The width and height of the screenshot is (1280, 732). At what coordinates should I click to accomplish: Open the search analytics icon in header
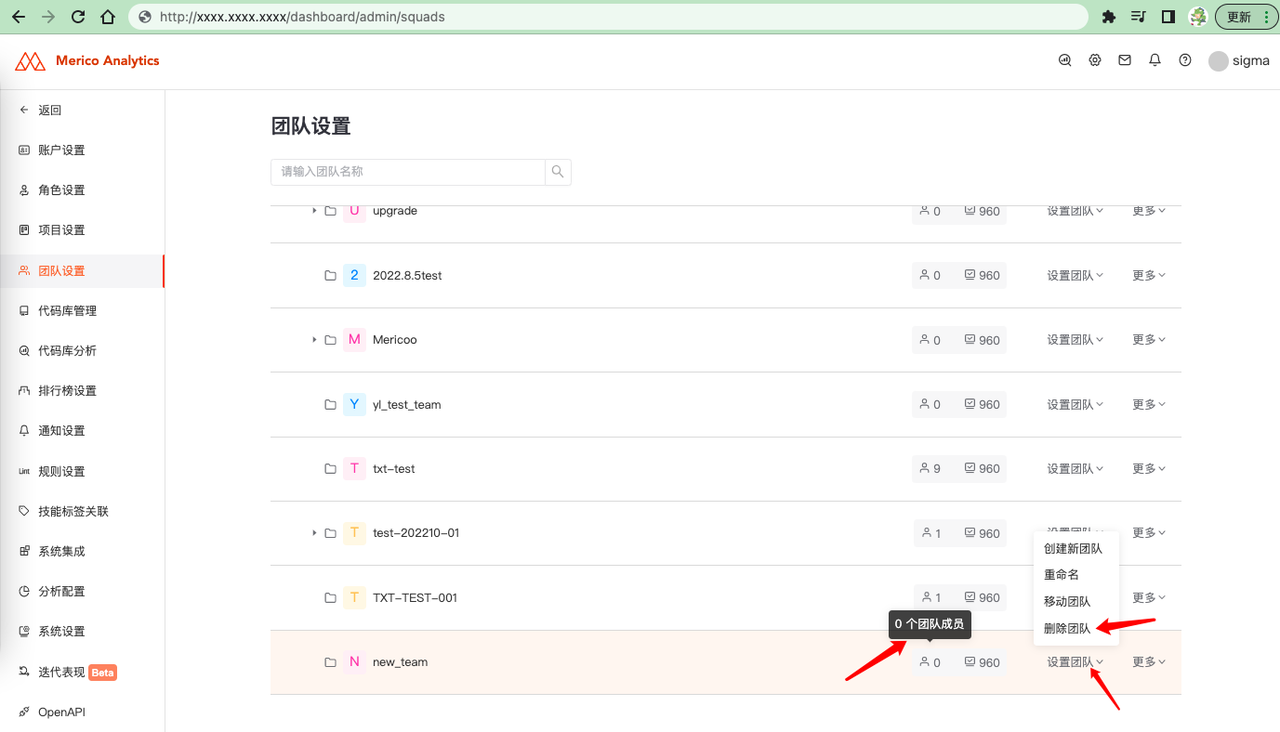(x=1065, y=60)
